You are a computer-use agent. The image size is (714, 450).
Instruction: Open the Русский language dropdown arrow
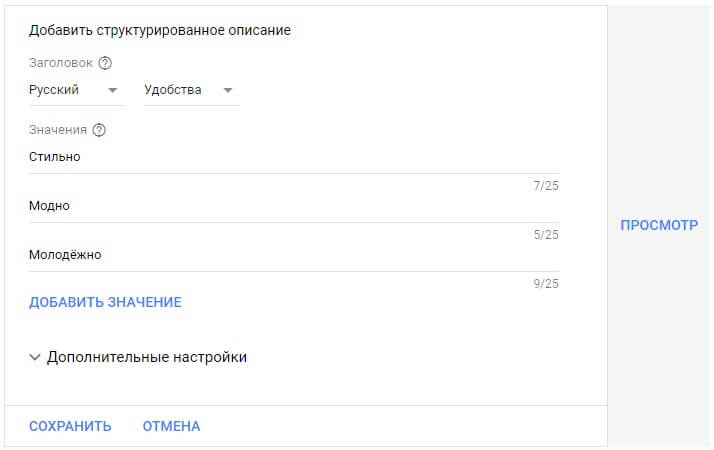tap(112, 90)
